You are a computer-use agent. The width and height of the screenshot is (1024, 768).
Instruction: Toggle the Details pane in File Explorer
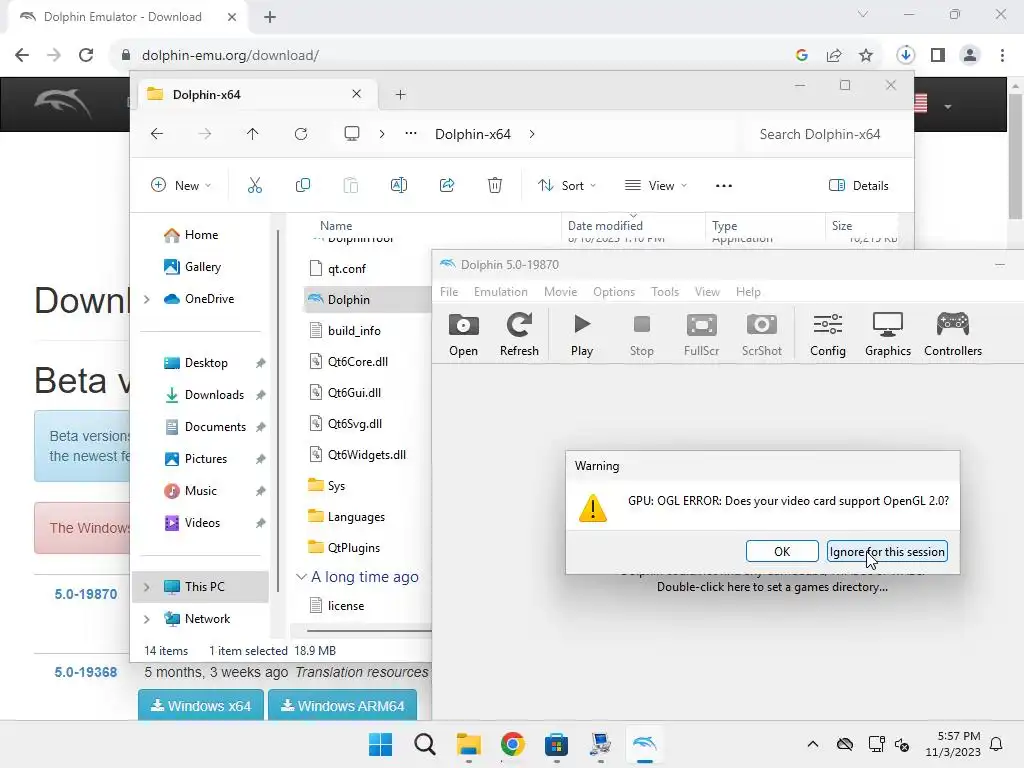(859, 185)
